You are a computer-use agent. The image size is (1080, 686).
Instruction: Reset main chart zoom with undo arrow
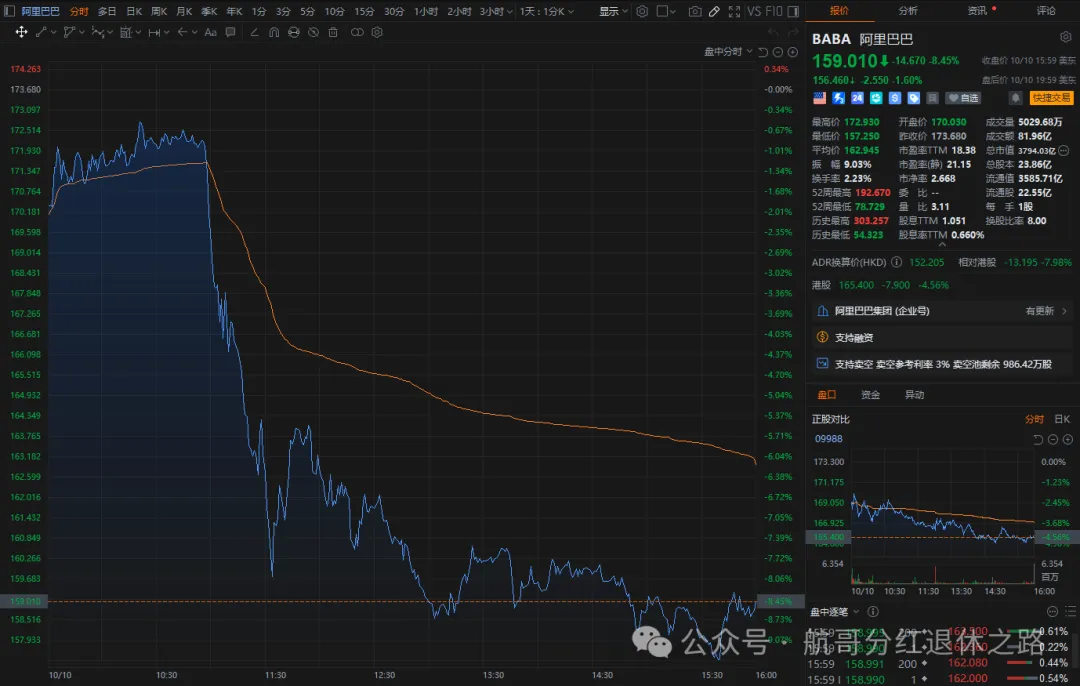click(763, 52)
